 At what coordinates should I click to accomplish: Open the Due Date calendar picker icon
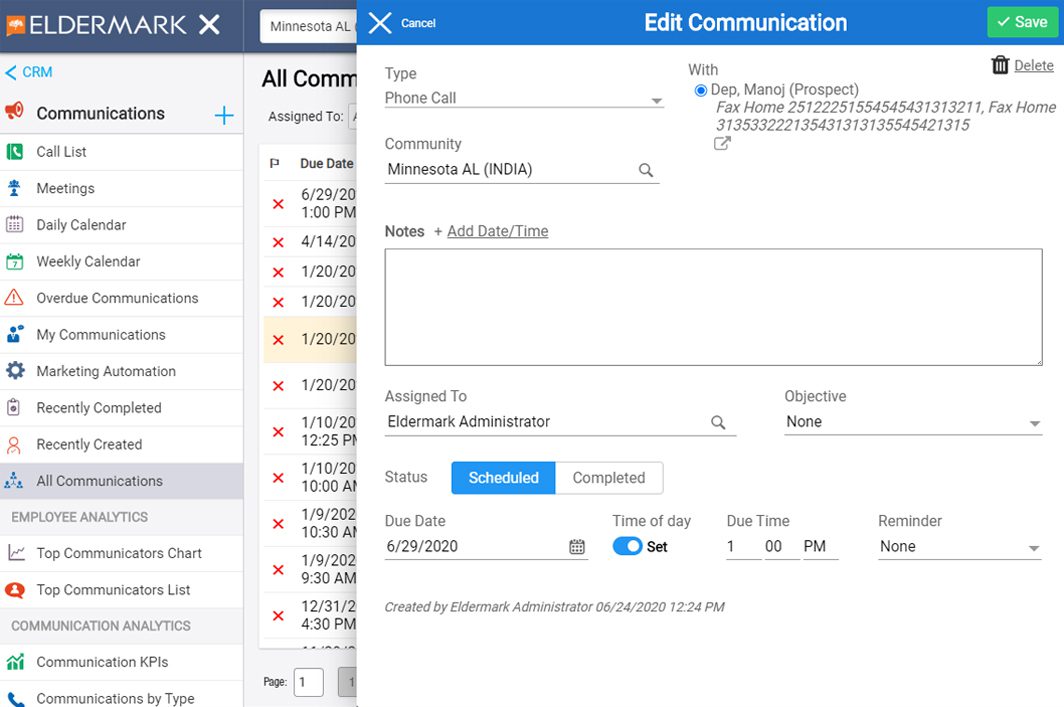pyautogui.click(x=577, y=547)
